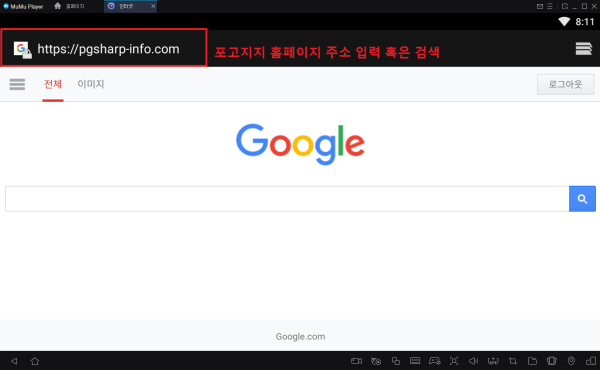The width and height of the screenshot is (600, 370).
Task: Click the site favicon lock in address bar
Action: click(23, 50)
